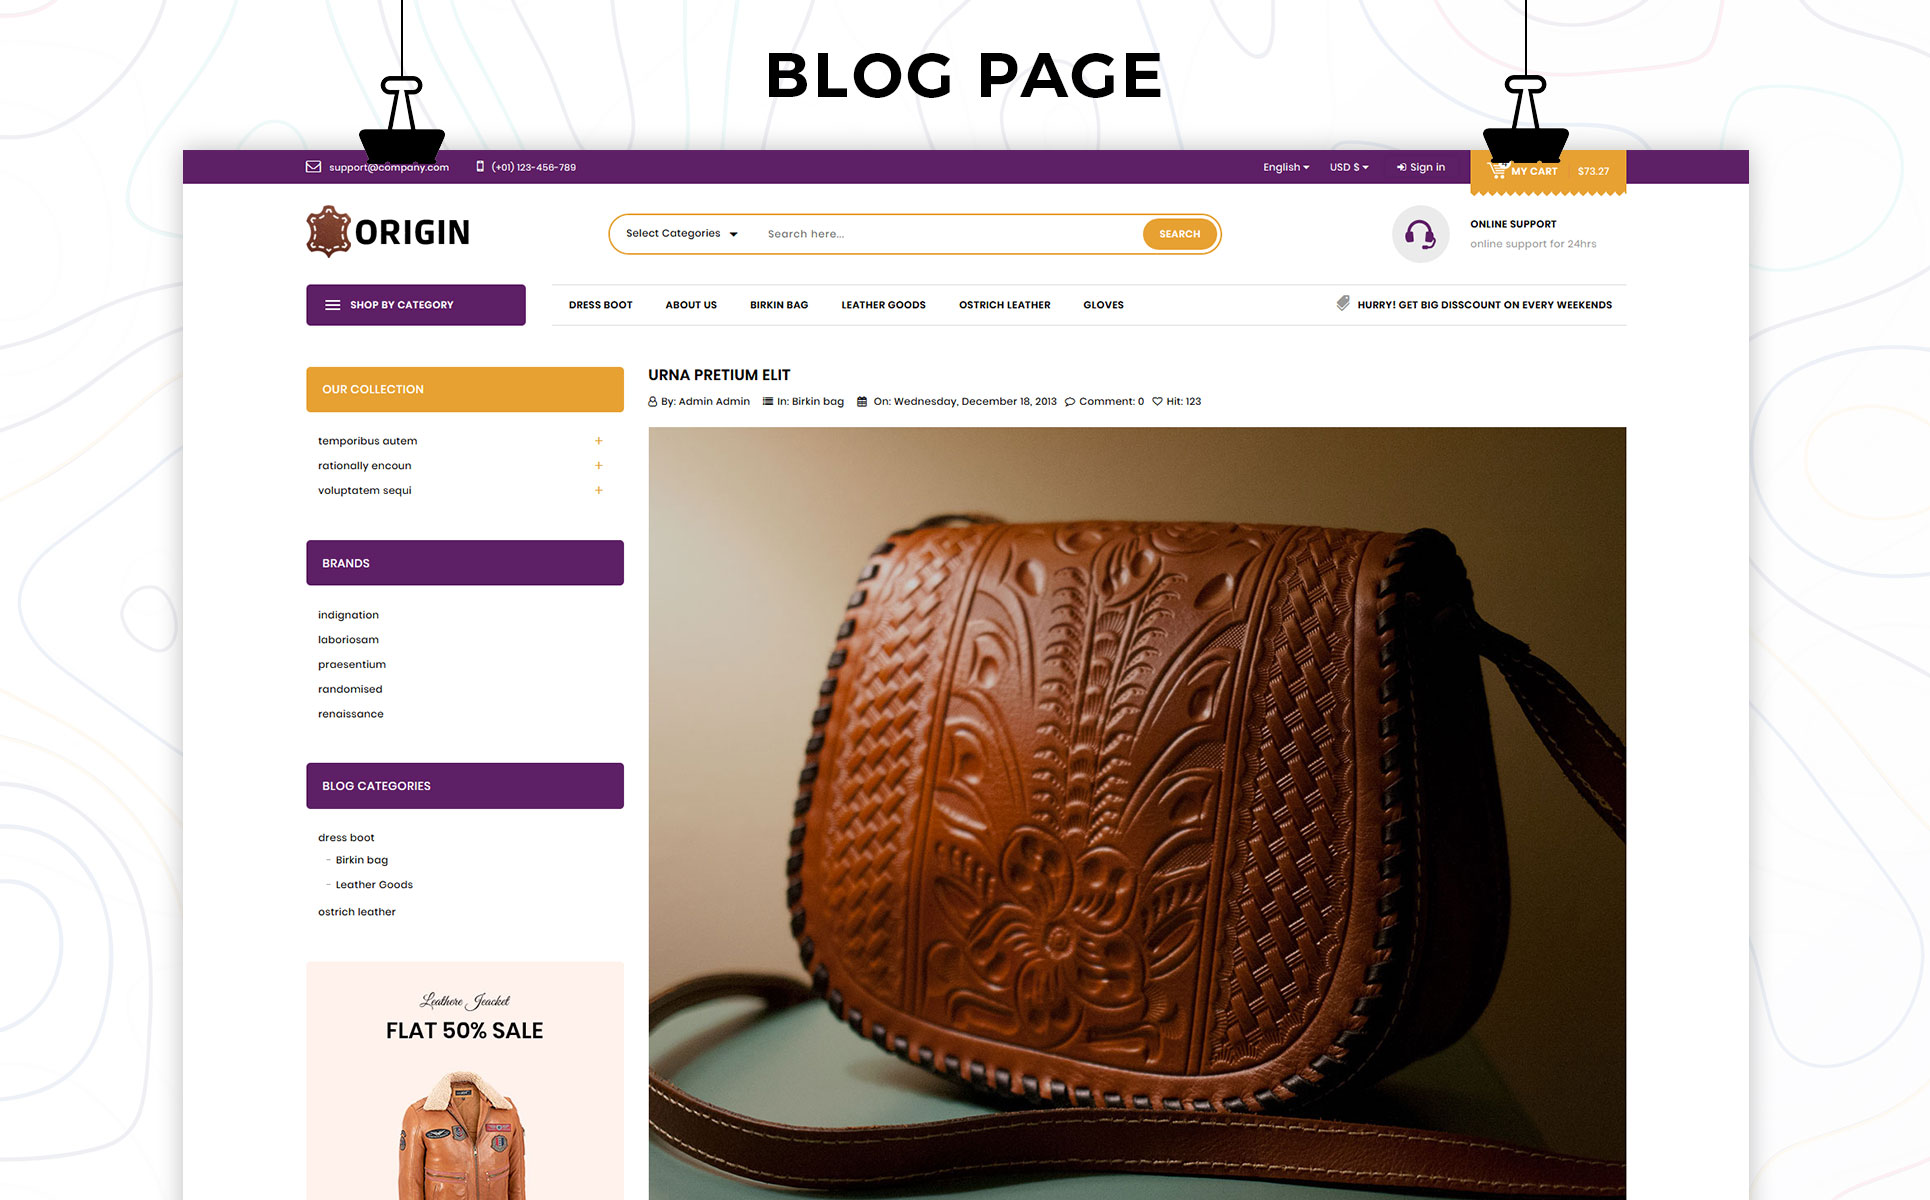Screen dimensions: 1930x1200
Task: Open the Select Categories dropdown
Action: tap(682, 234)
